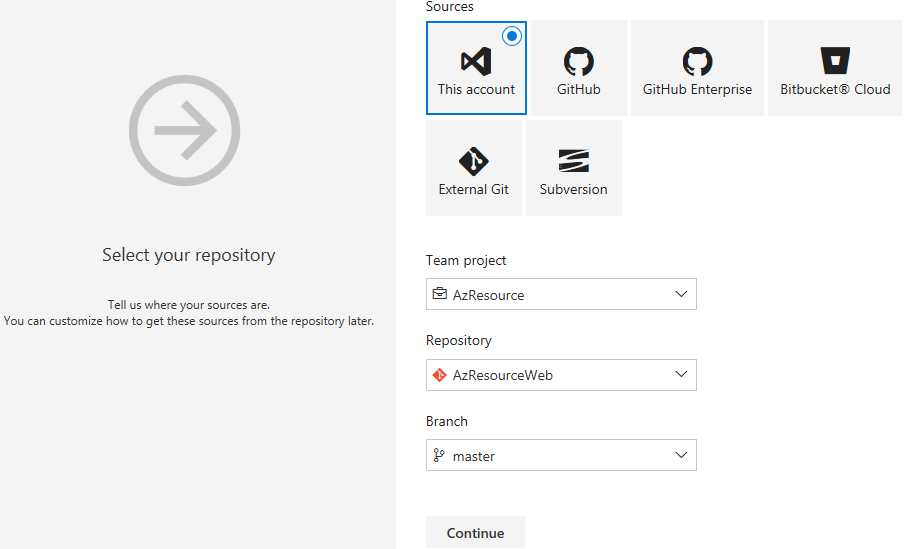Pick the Bitbucket Cloud bucket icon
910x549 pixels.
(x=834, y=61)
